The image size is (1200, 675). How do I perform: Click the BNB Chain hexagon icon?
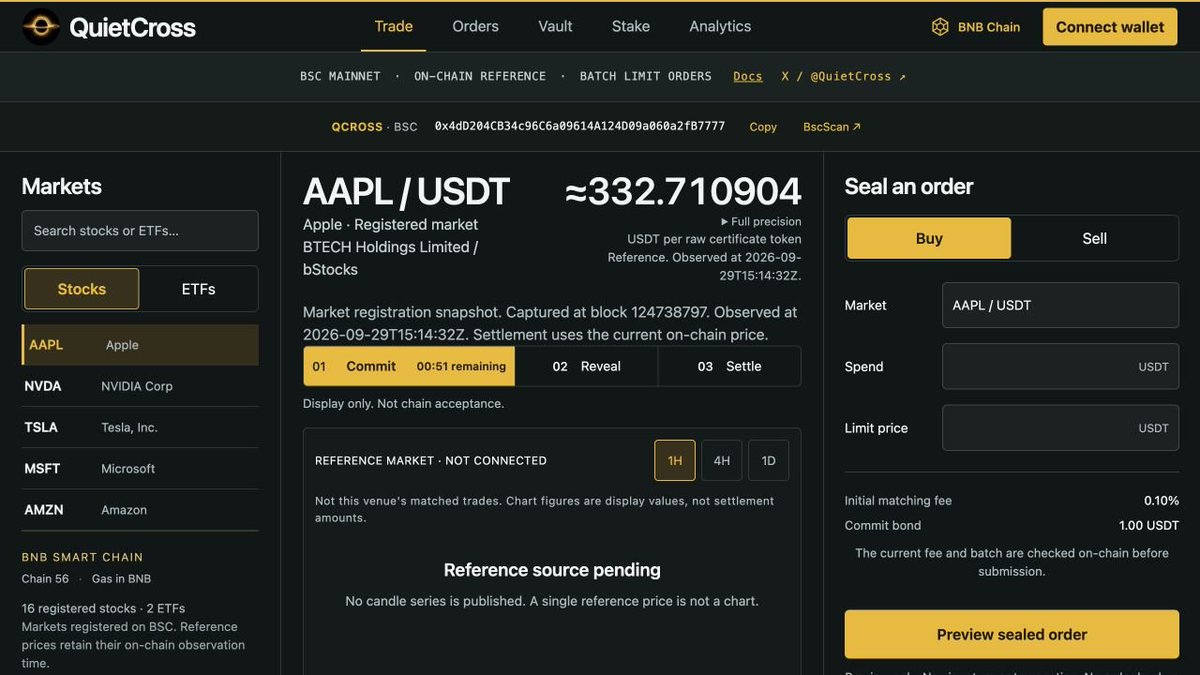(940, 27)
